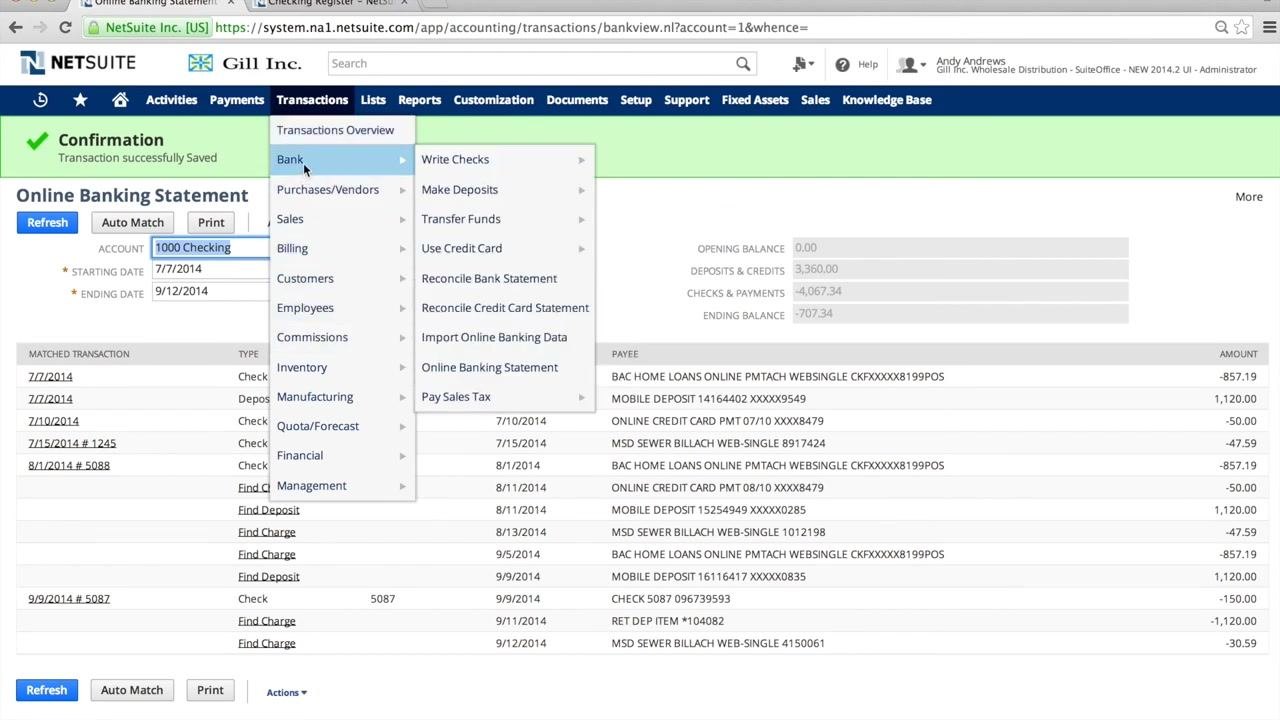Open Transactions Overview
The width and height of the screenshot is (1280, 720).
[335, 130]
